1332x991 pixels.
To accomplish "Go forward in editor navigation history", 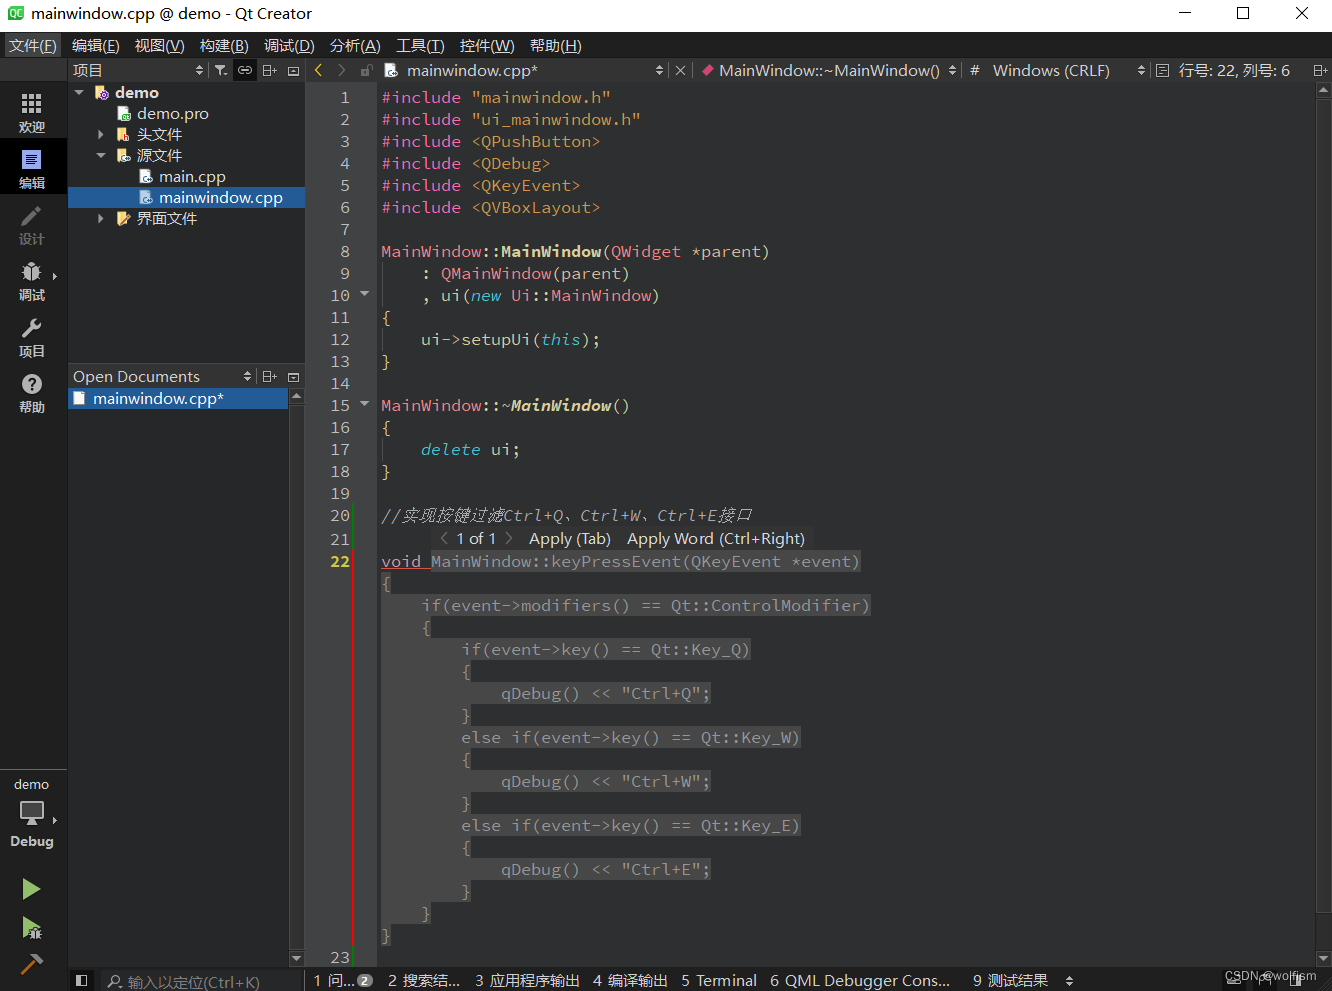I will coord(342,70).
